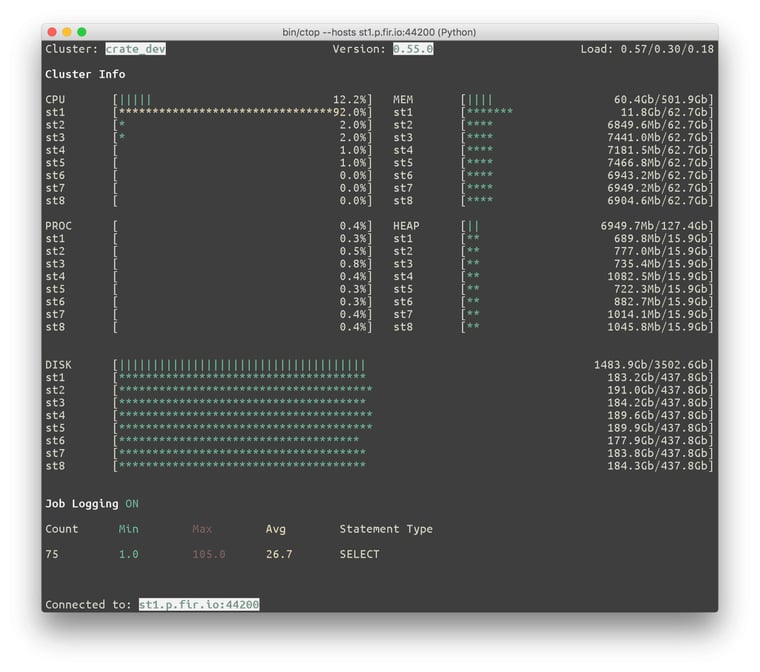Click the window title bar text

point(379,32)
